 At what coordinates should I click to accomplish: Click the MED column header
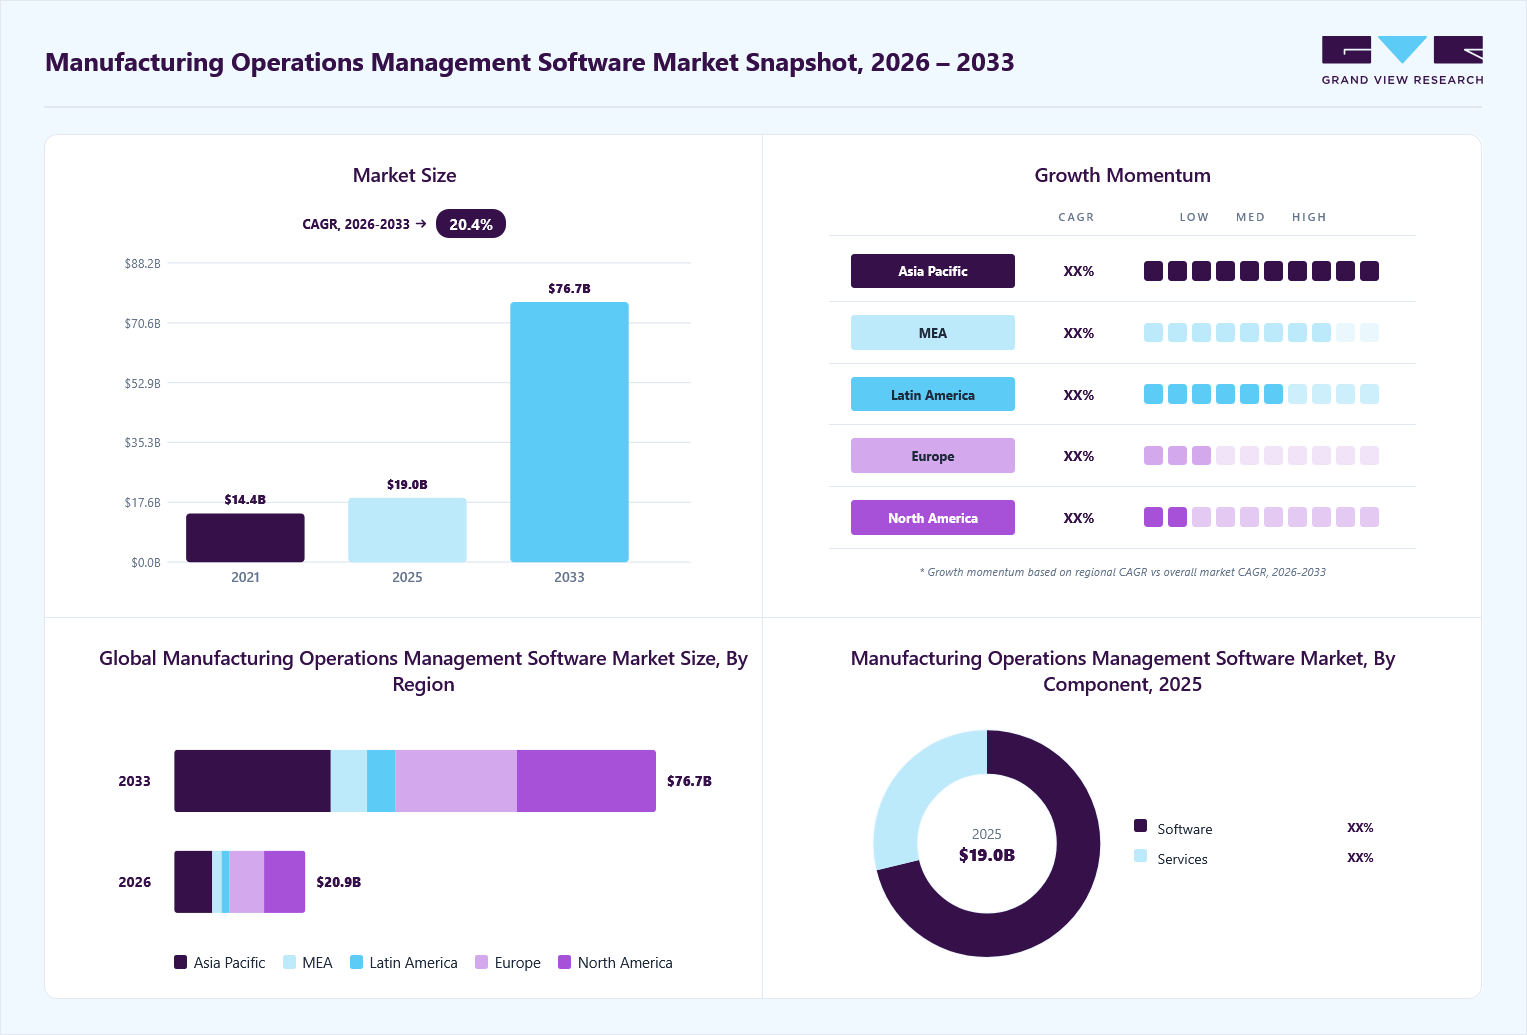(1250, 217)
